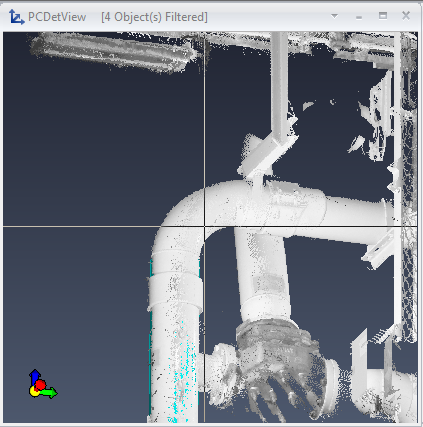
Task: Select the diagonal pipe above the valve
Action: tap(262, 273)
